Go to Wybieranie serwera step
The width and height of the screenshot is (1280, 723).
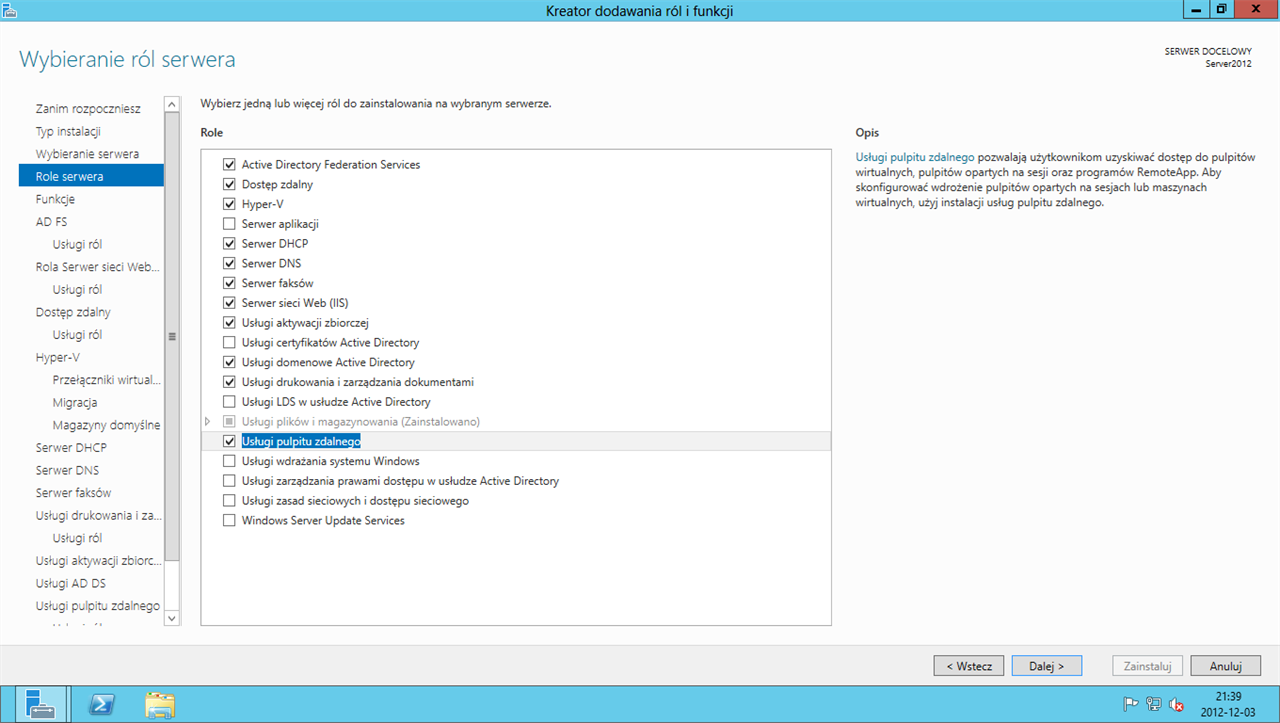click(x=87, y=154)
